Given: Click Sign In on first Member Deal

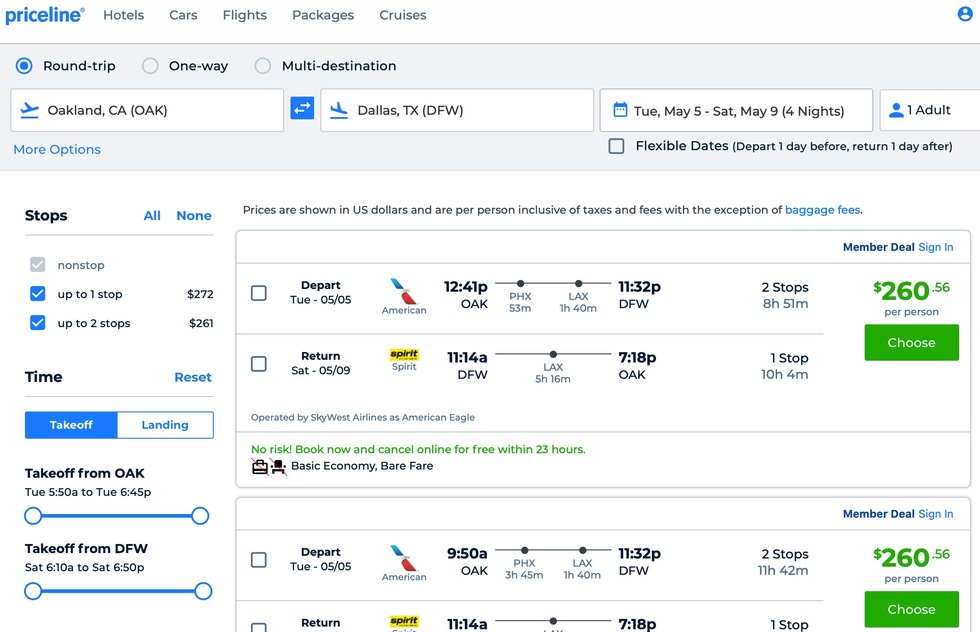Looking at the screenshot, I should point(936,247).
